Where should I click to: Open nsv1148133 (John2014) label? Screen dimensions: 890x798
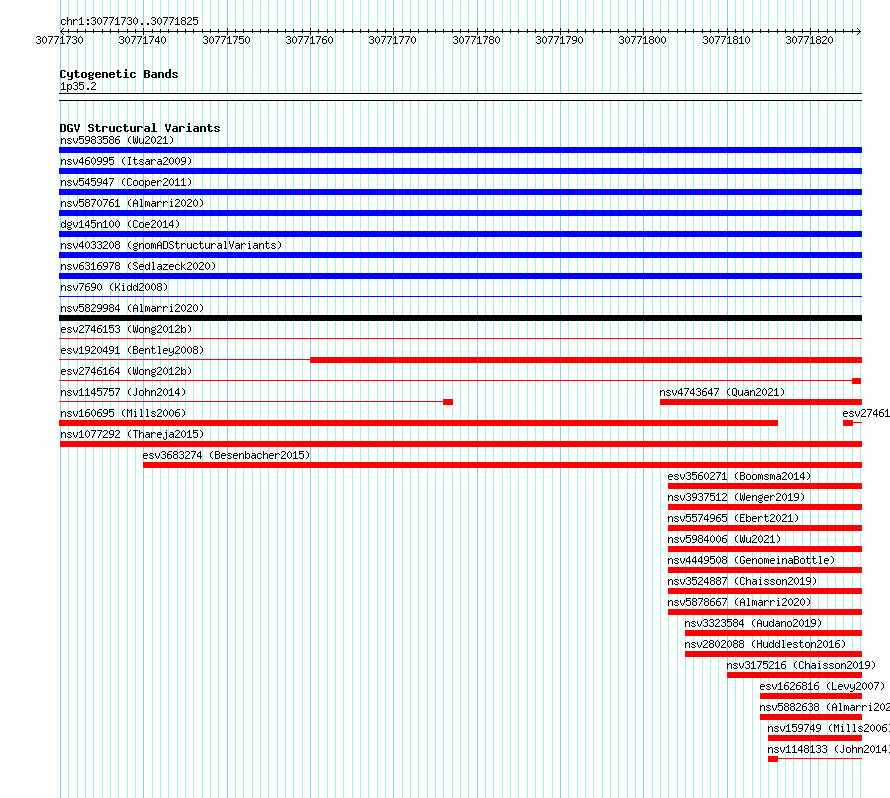[x=828, y=749]
